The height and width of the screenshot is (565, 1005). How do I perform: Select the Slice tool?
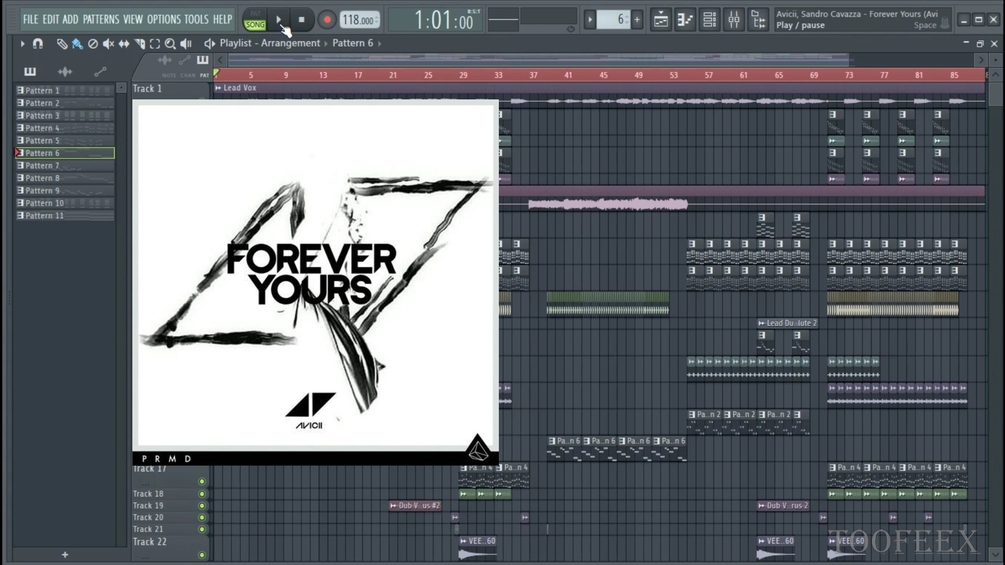pos(140,44)
